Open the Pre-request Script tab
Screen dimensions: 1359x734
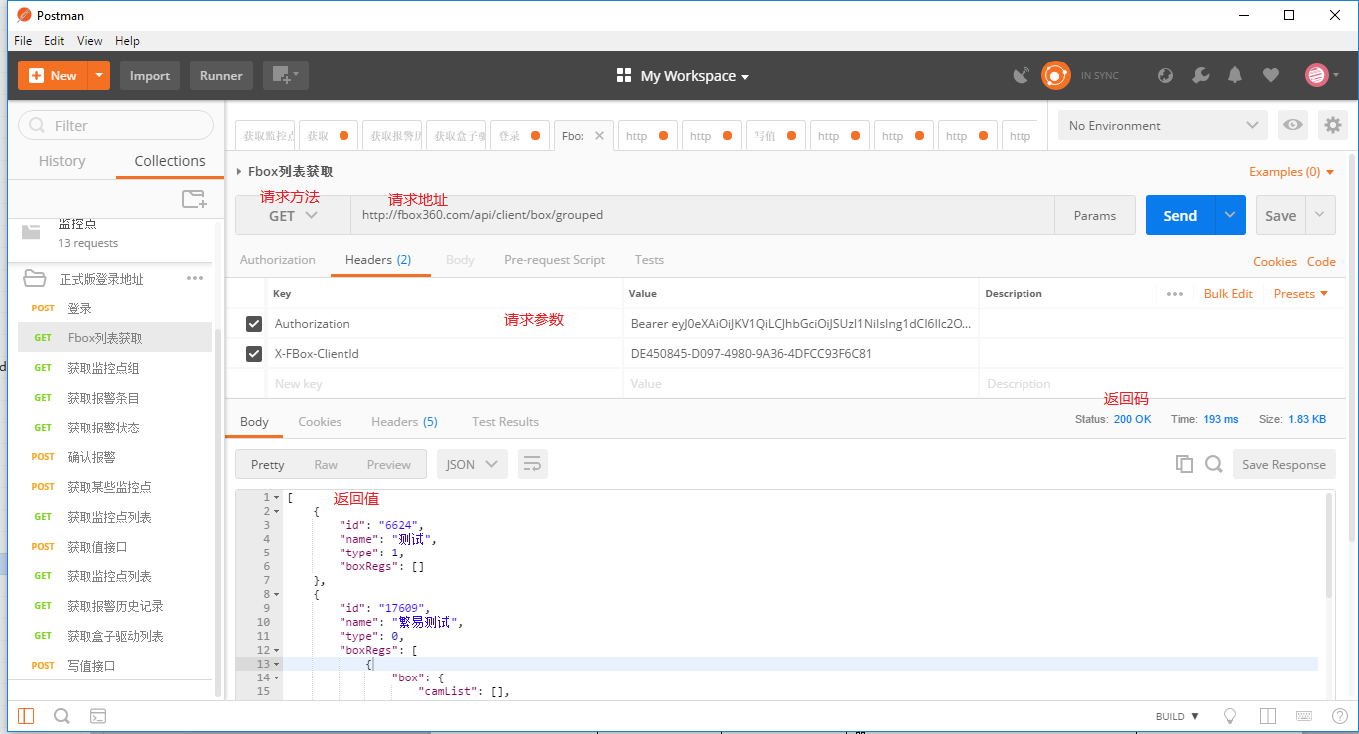(x=554, y=260)
